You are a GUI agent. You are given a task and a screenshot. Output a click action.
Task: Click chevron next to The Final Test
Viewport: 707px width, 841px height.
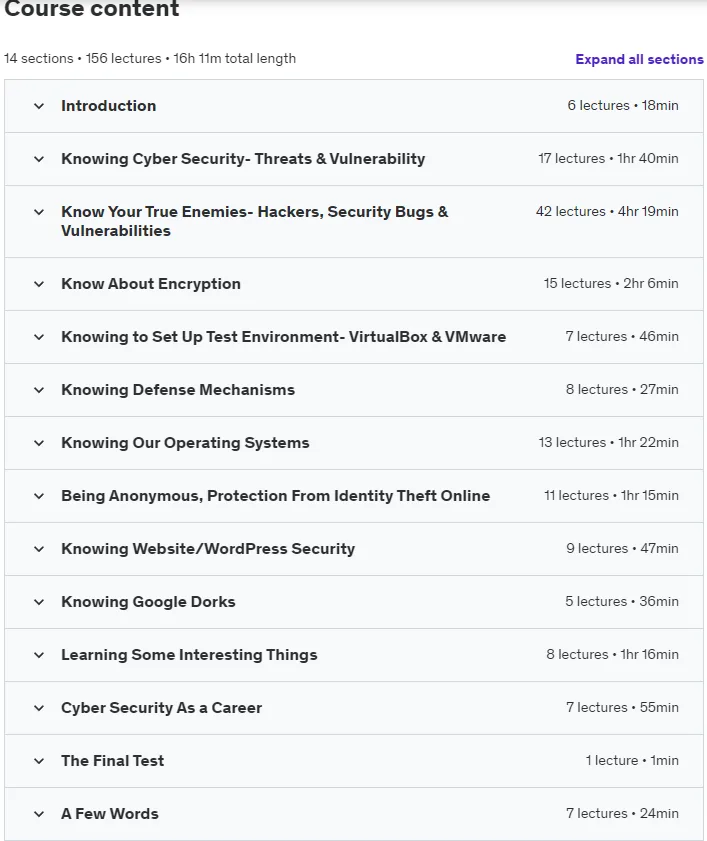(x=39, y=762)
